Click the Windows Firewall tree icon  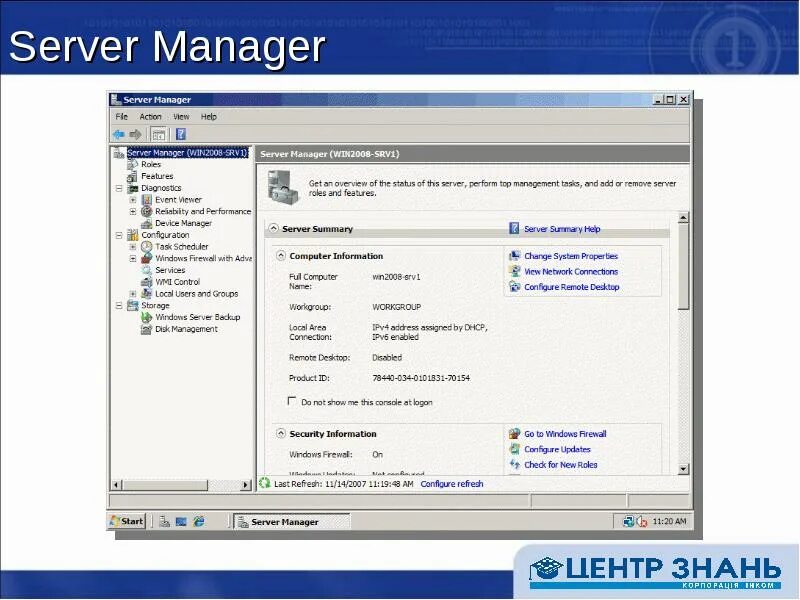pyautogui.click(x=146, y=259)
